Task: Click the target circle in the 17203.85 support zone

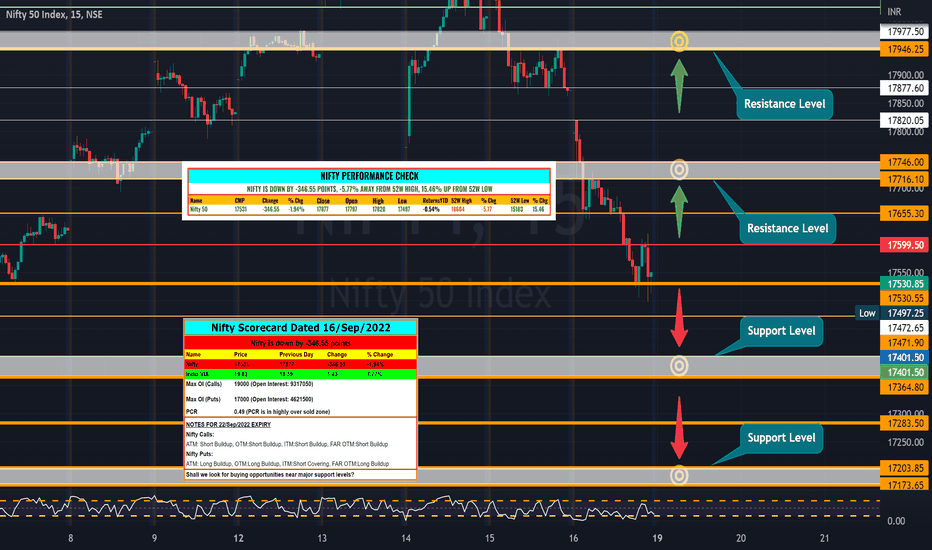Action: pos(679,475)
